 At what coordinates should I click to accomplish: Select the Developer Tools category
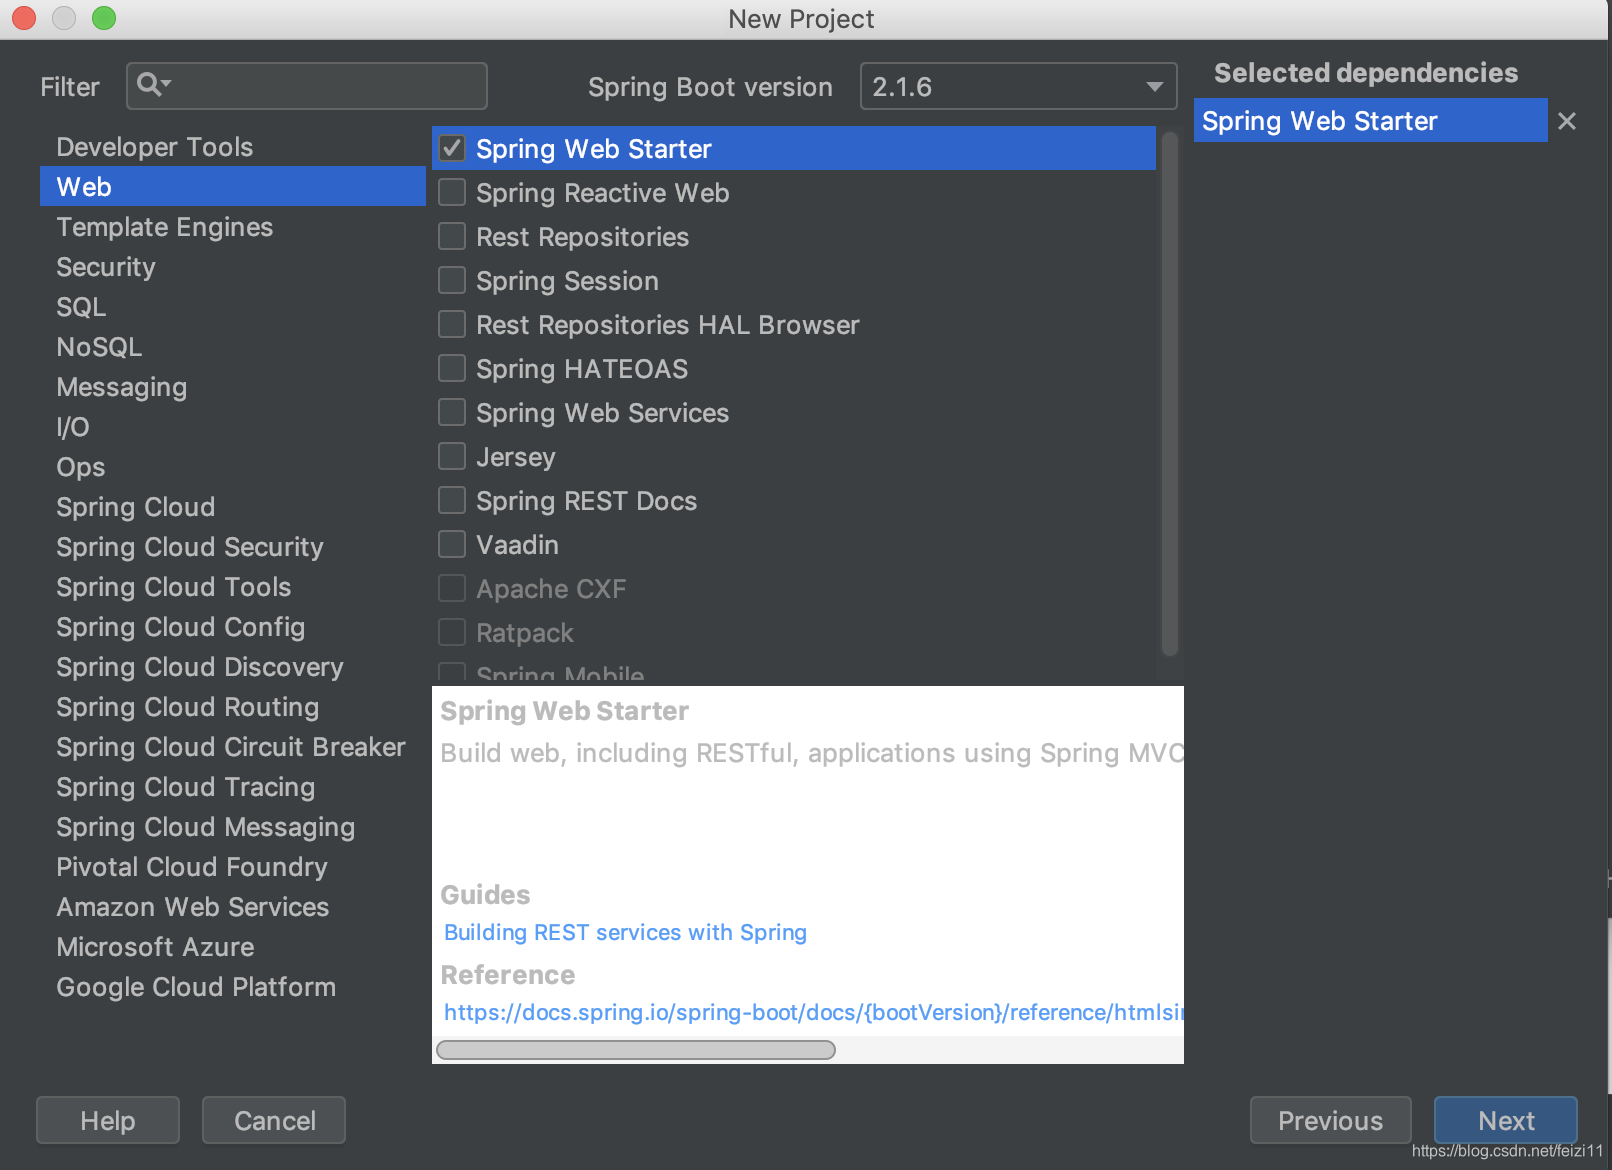tap(232, 147)
